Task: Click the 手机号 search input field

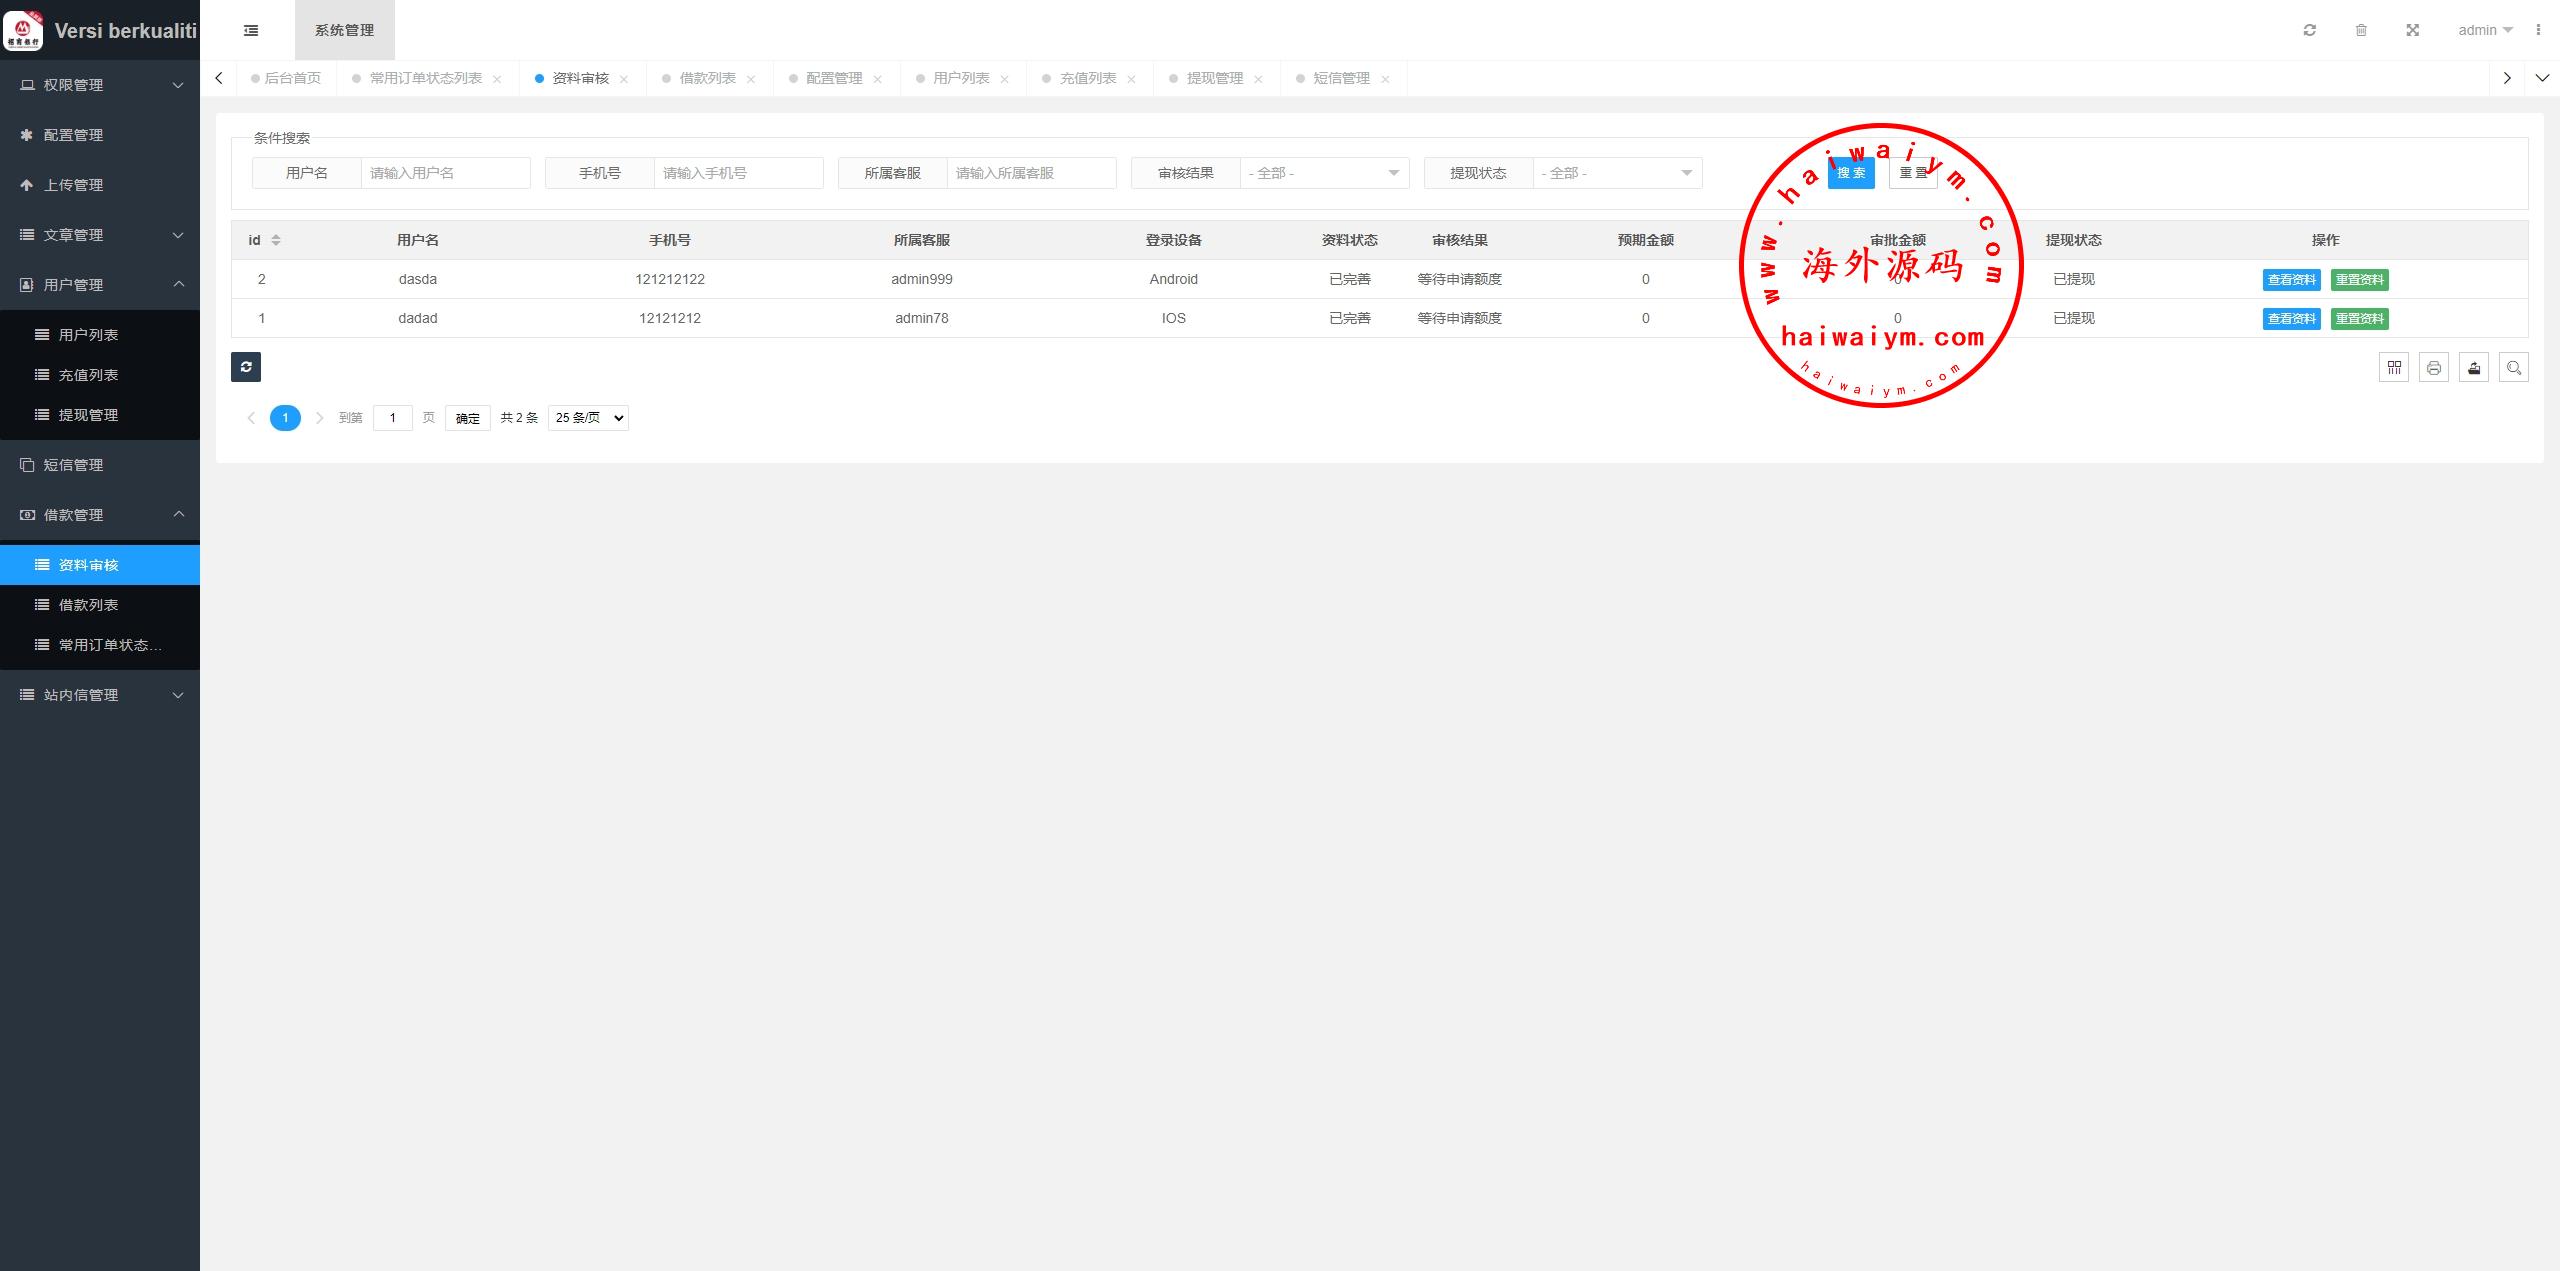Action: (738, 173)
